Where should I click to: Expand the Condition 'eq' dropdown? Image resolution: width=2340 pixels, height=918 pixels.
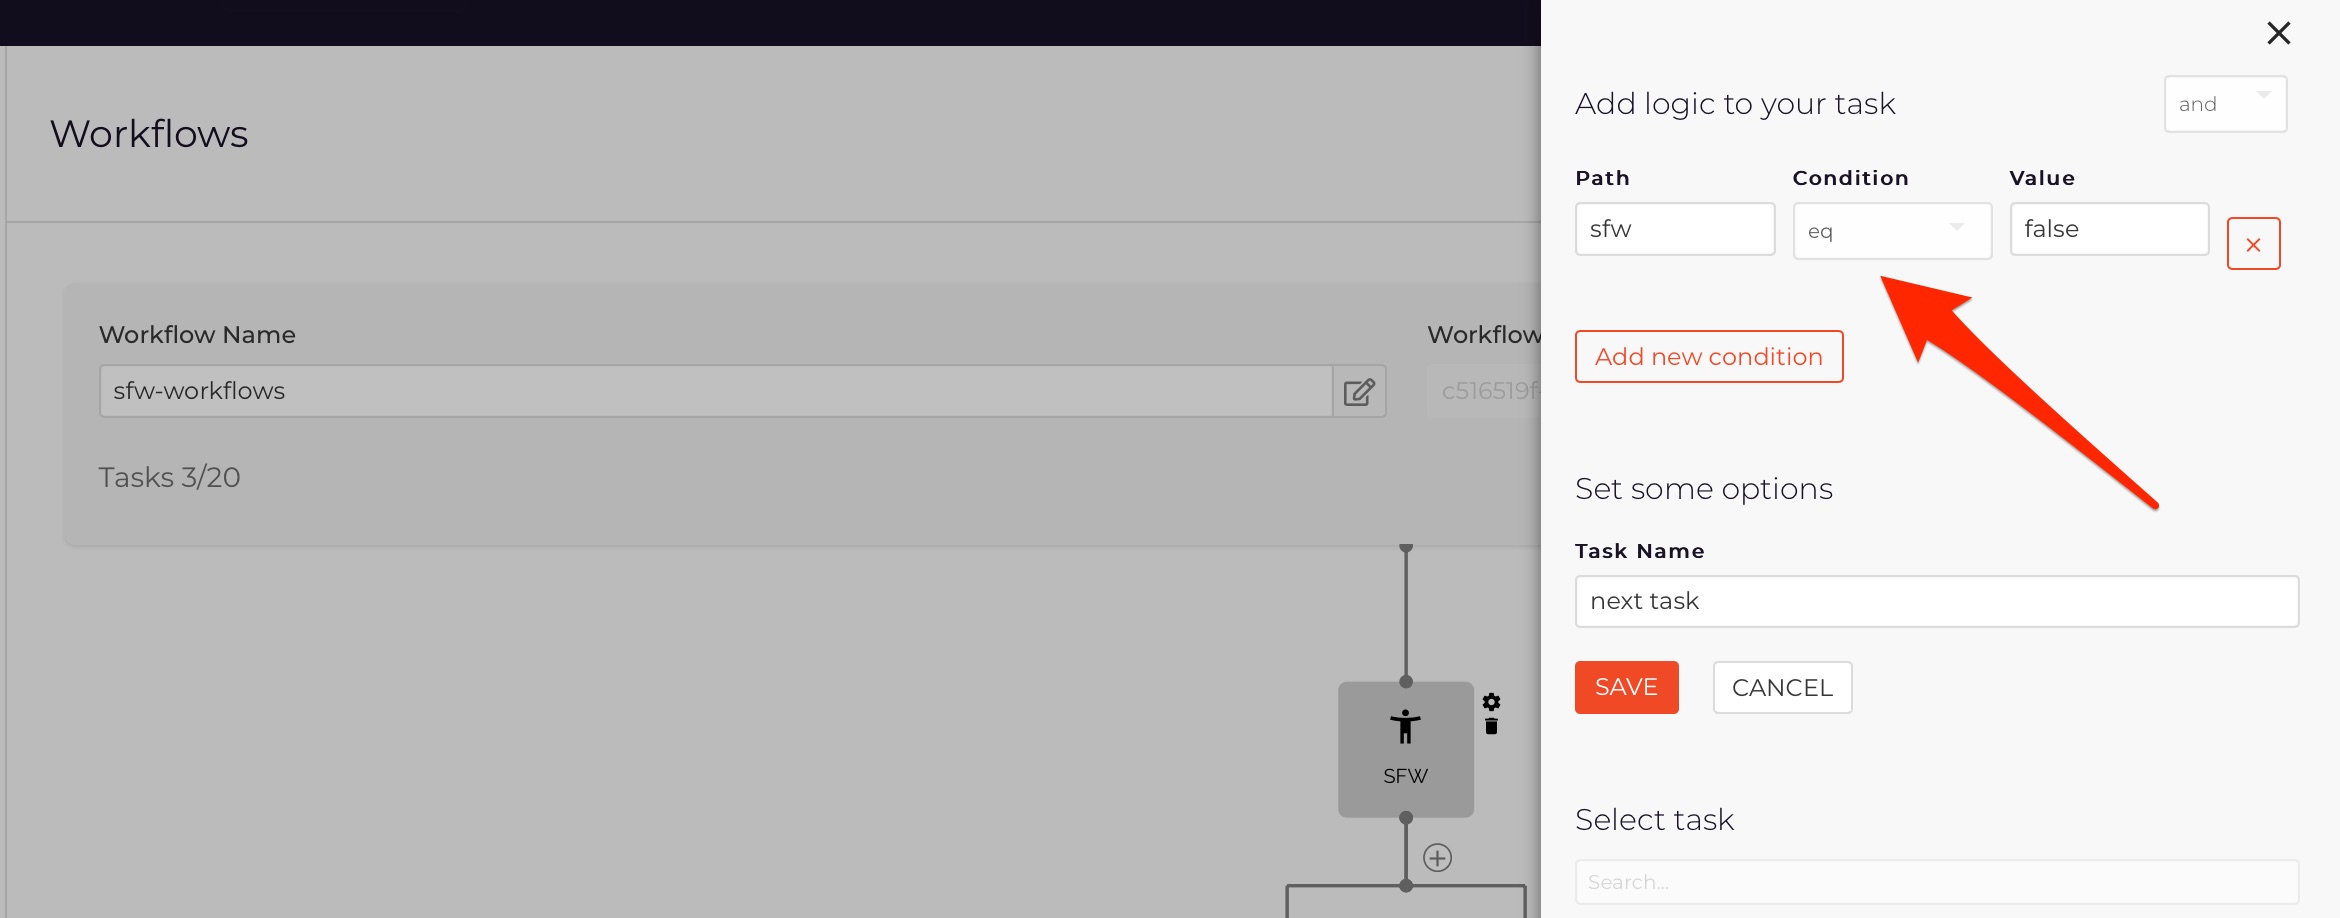point(1891,231)
